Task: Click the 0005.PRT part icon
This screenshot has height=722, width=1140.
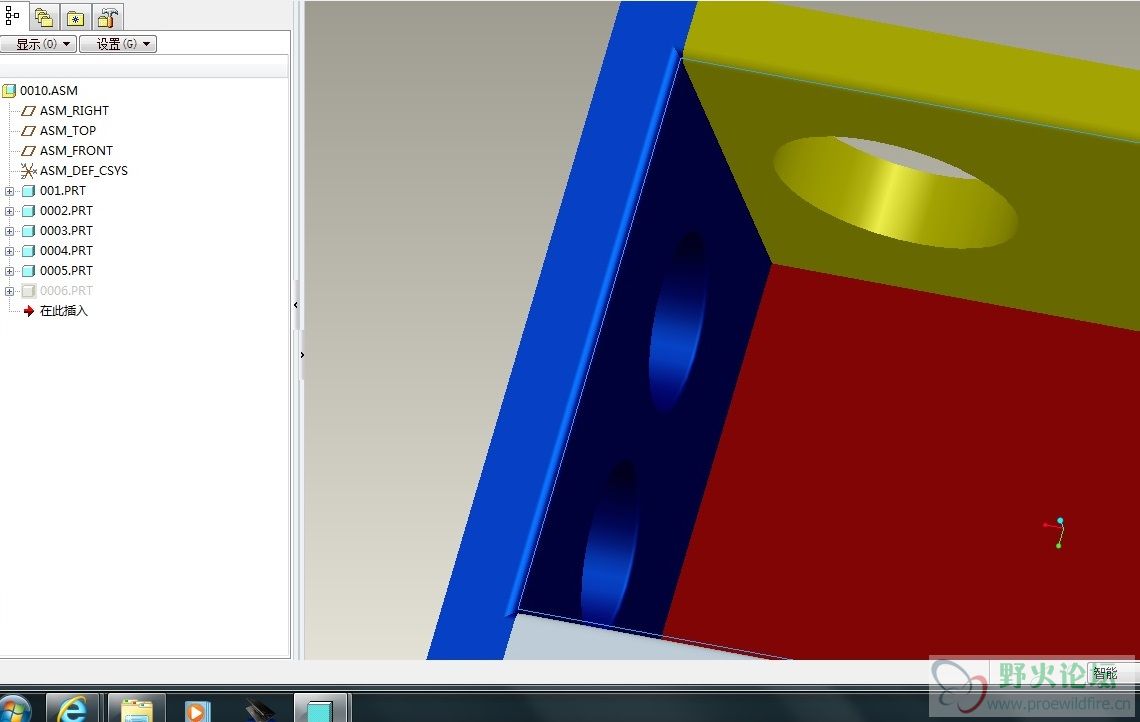Action: (28, 271)
